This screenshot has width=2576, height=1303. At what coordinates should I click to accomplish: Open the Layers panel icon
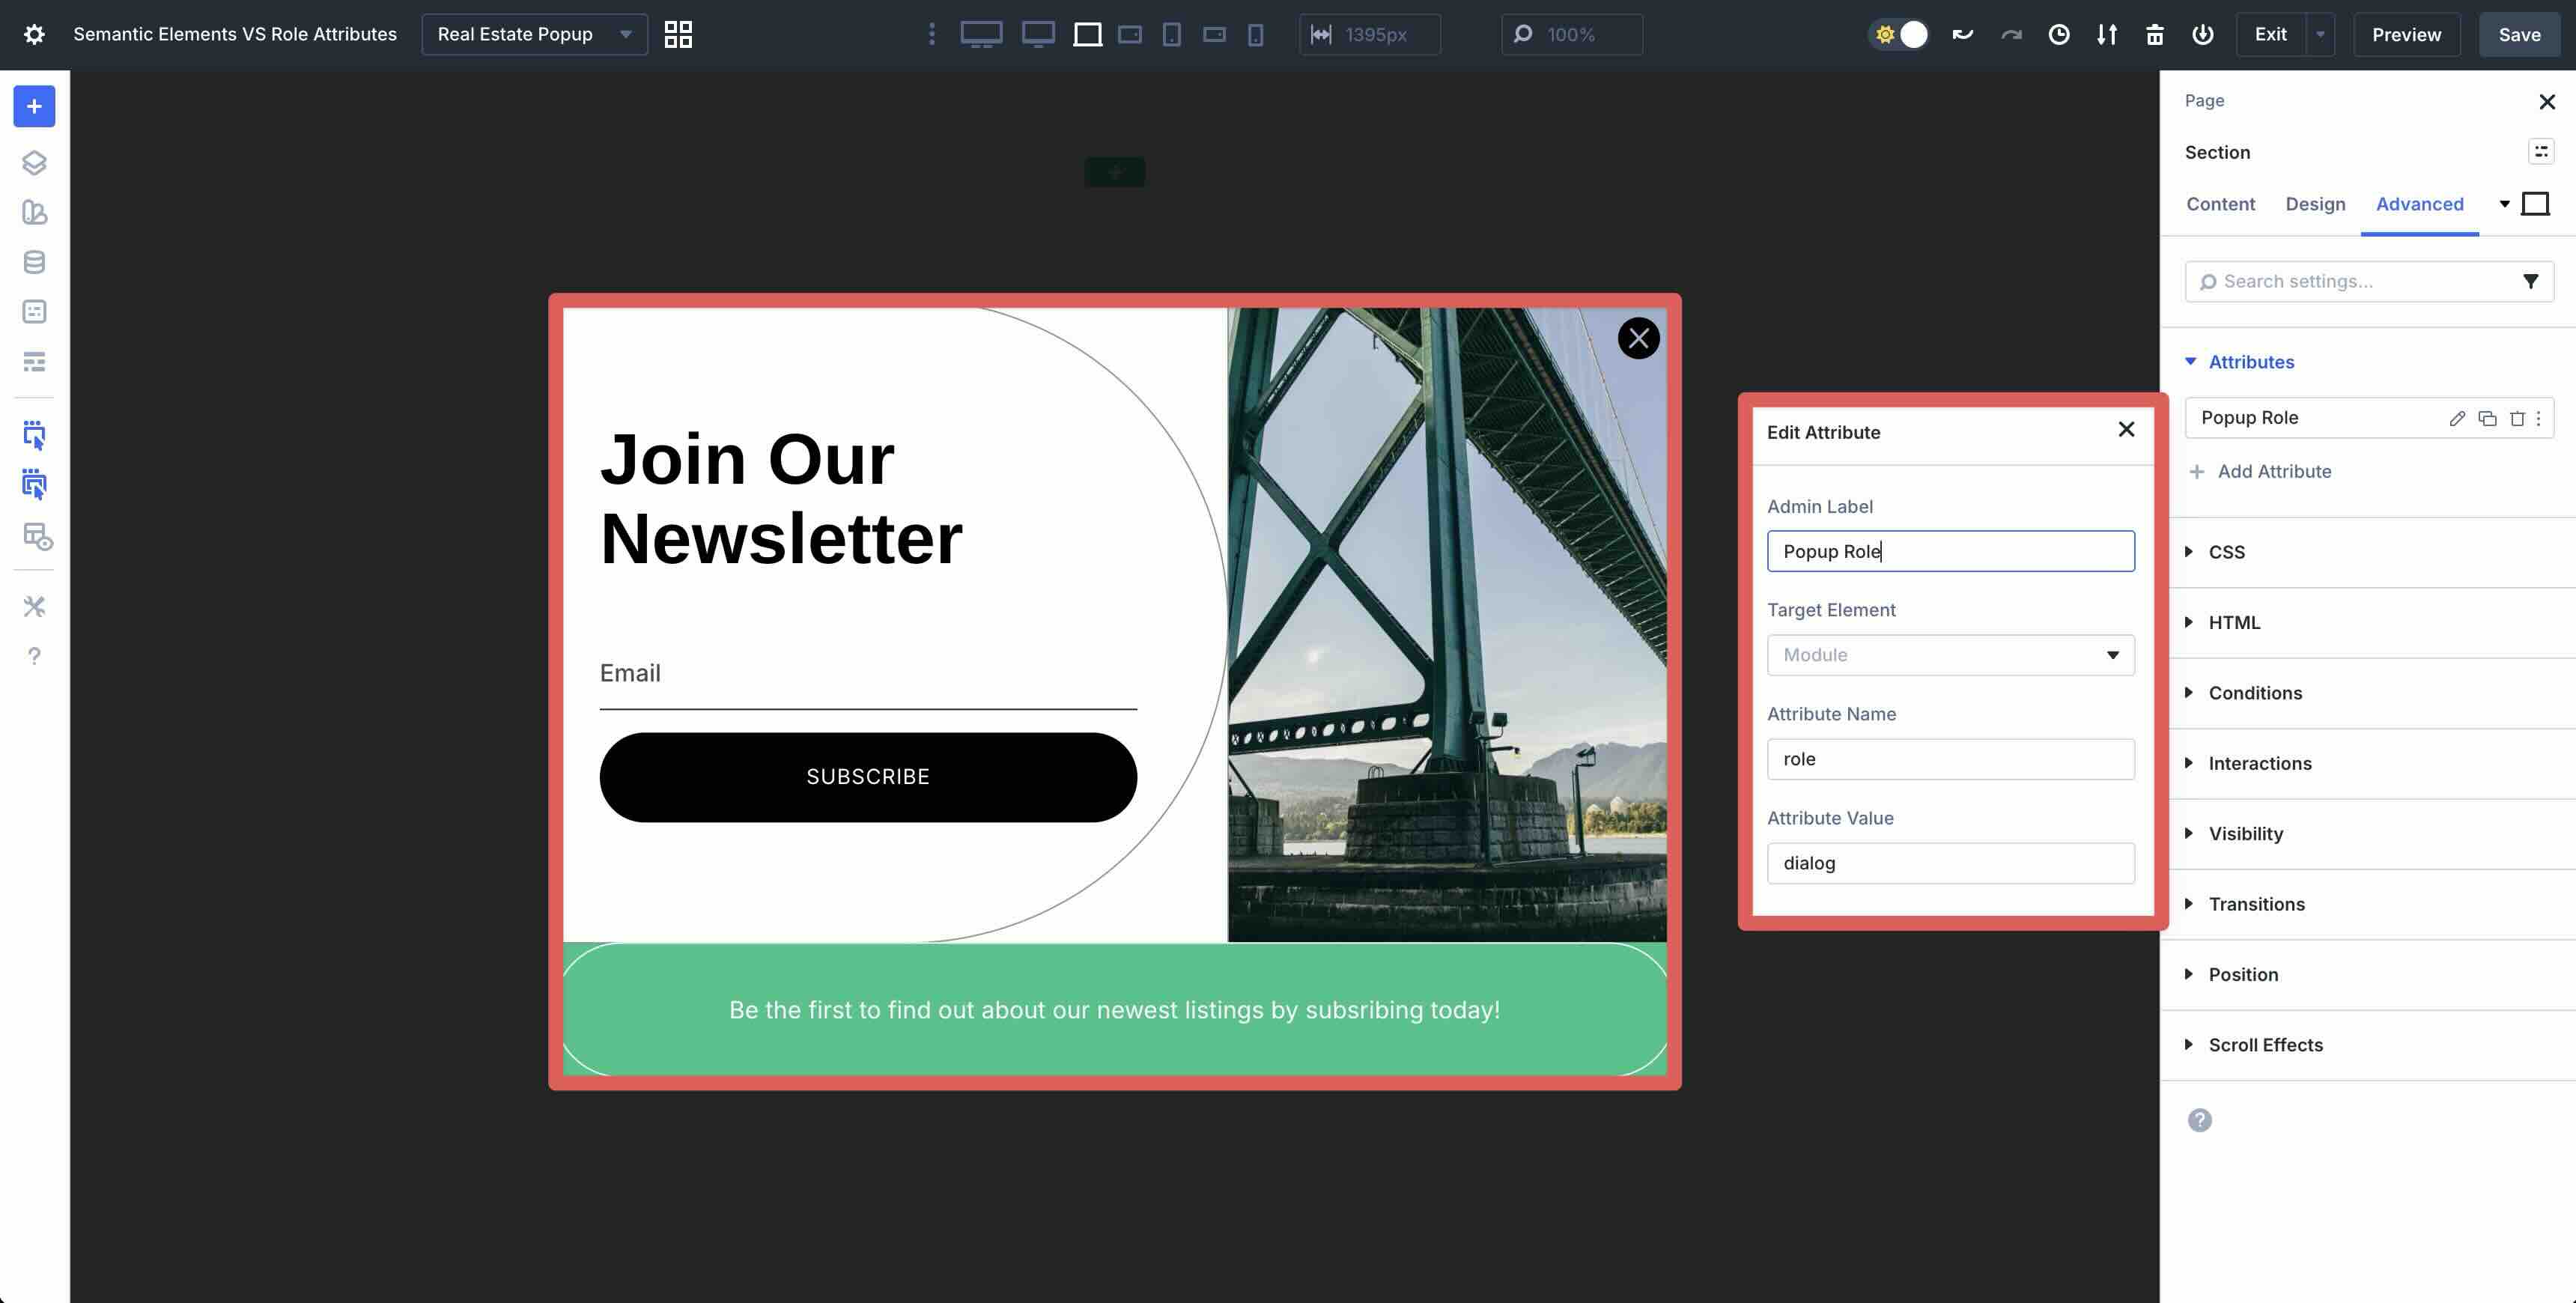pos(34,162)
